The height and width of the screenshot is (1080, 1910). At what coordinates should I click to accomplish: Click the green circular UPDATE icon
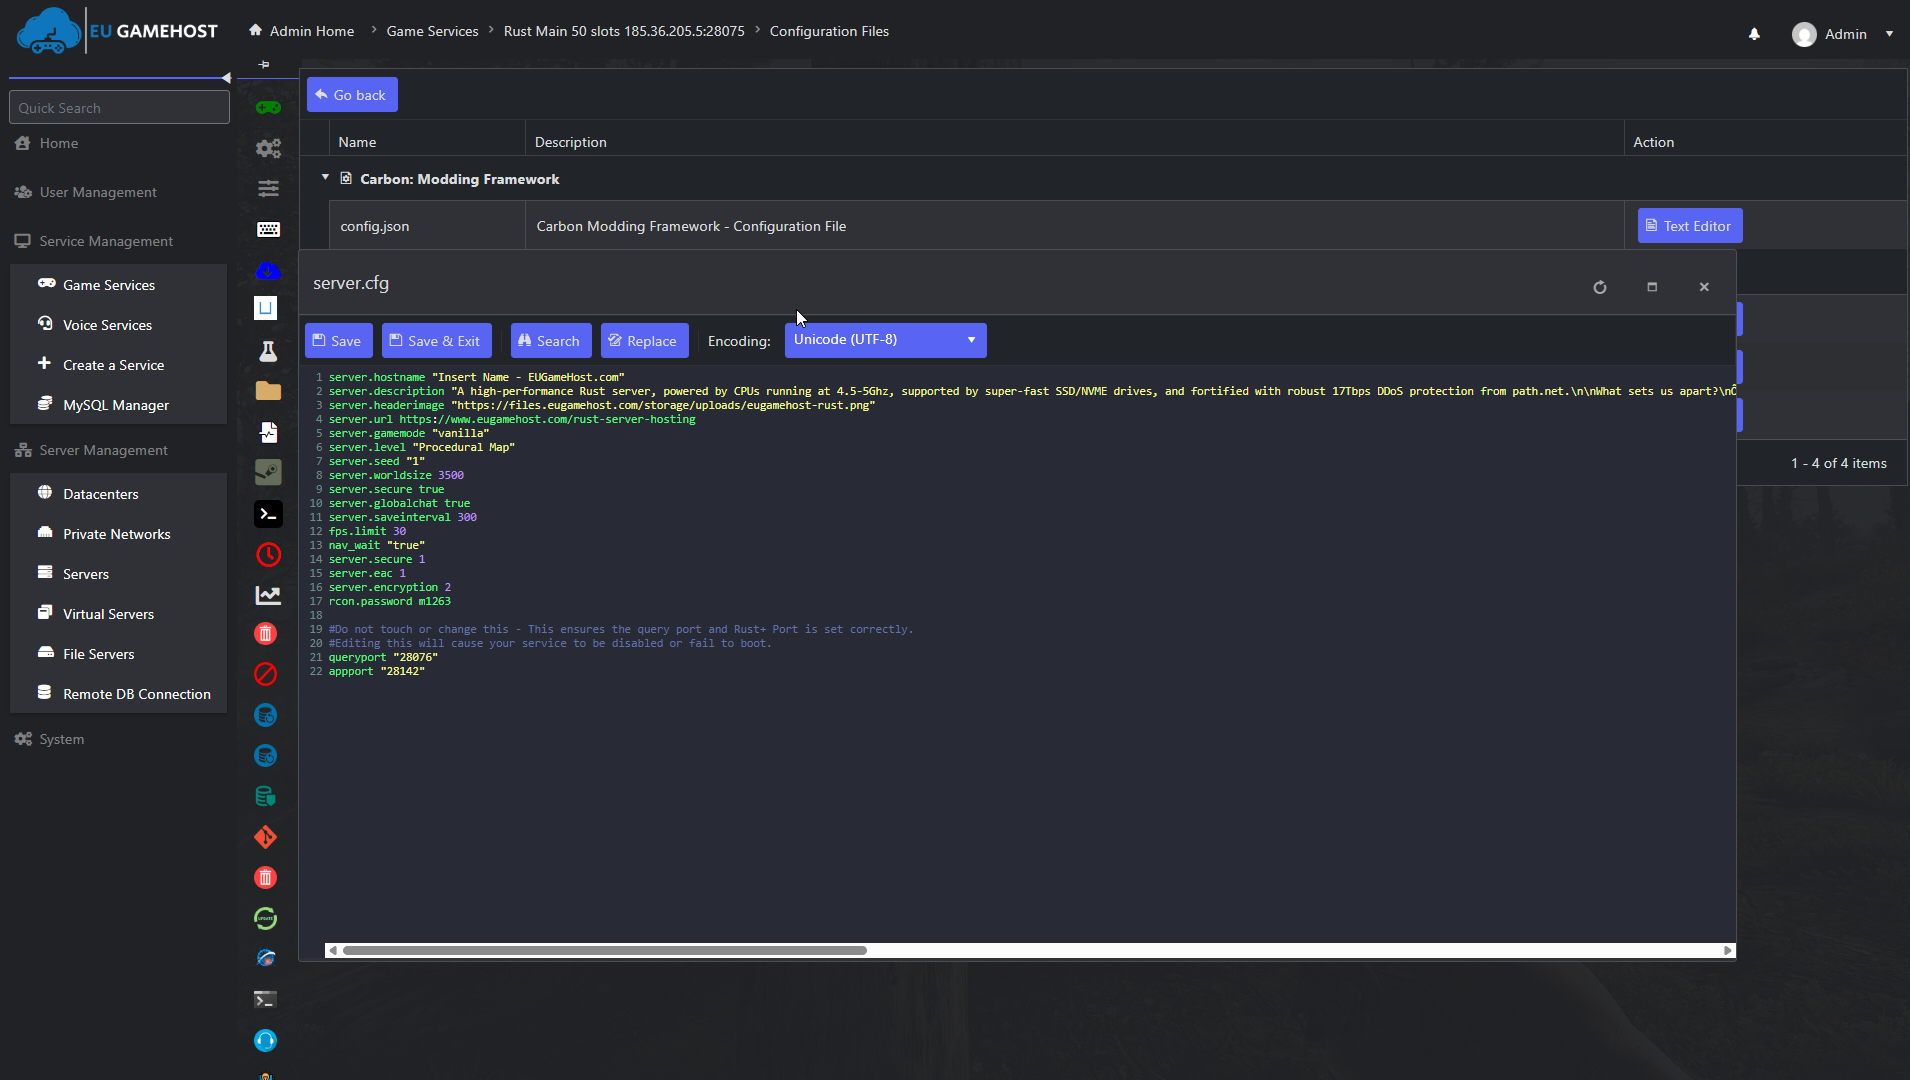click(265, 918)
